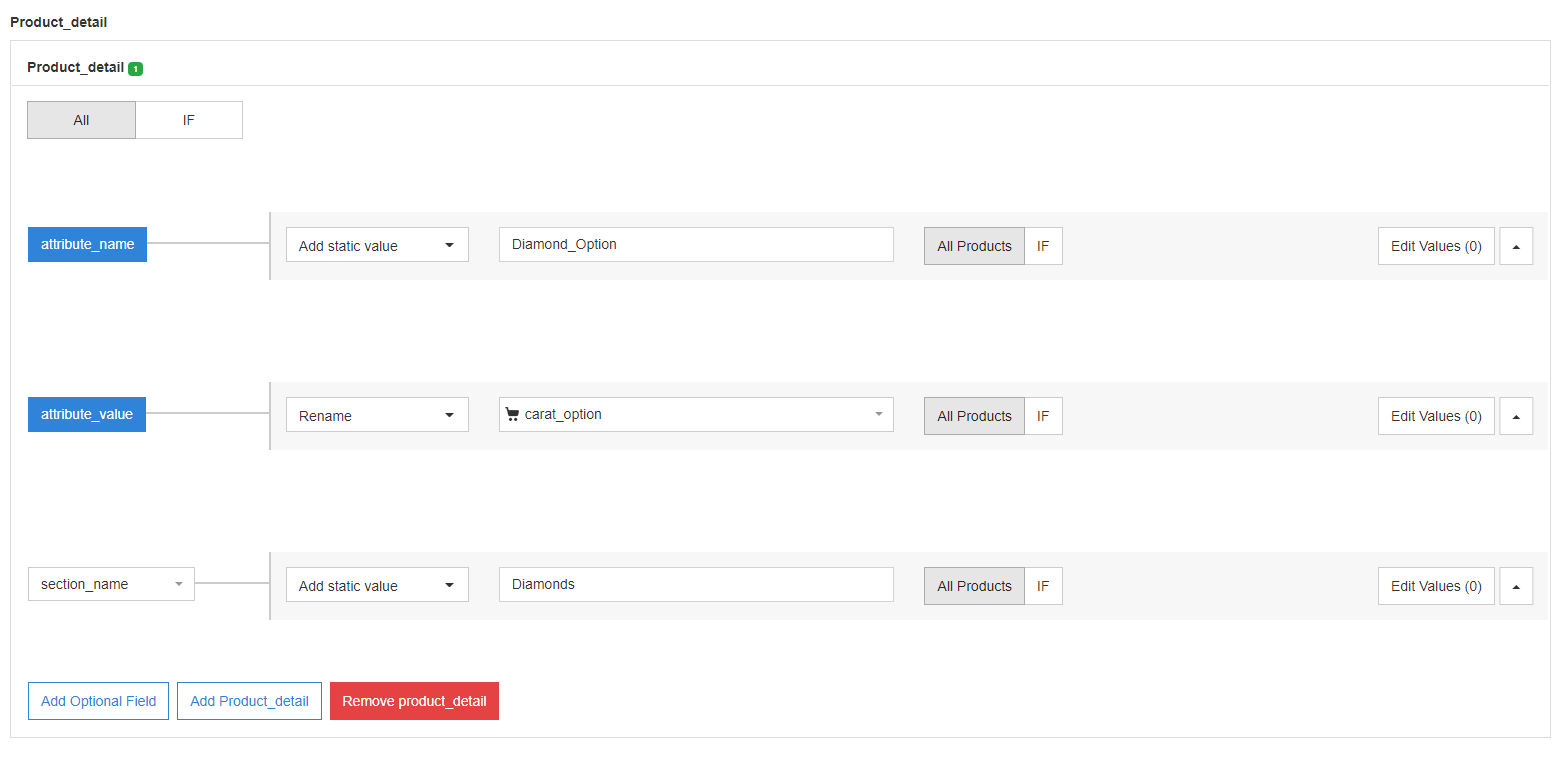Click the red Remove product_detail button
This screenshot has width=1566, height=765.
point(414,701)
